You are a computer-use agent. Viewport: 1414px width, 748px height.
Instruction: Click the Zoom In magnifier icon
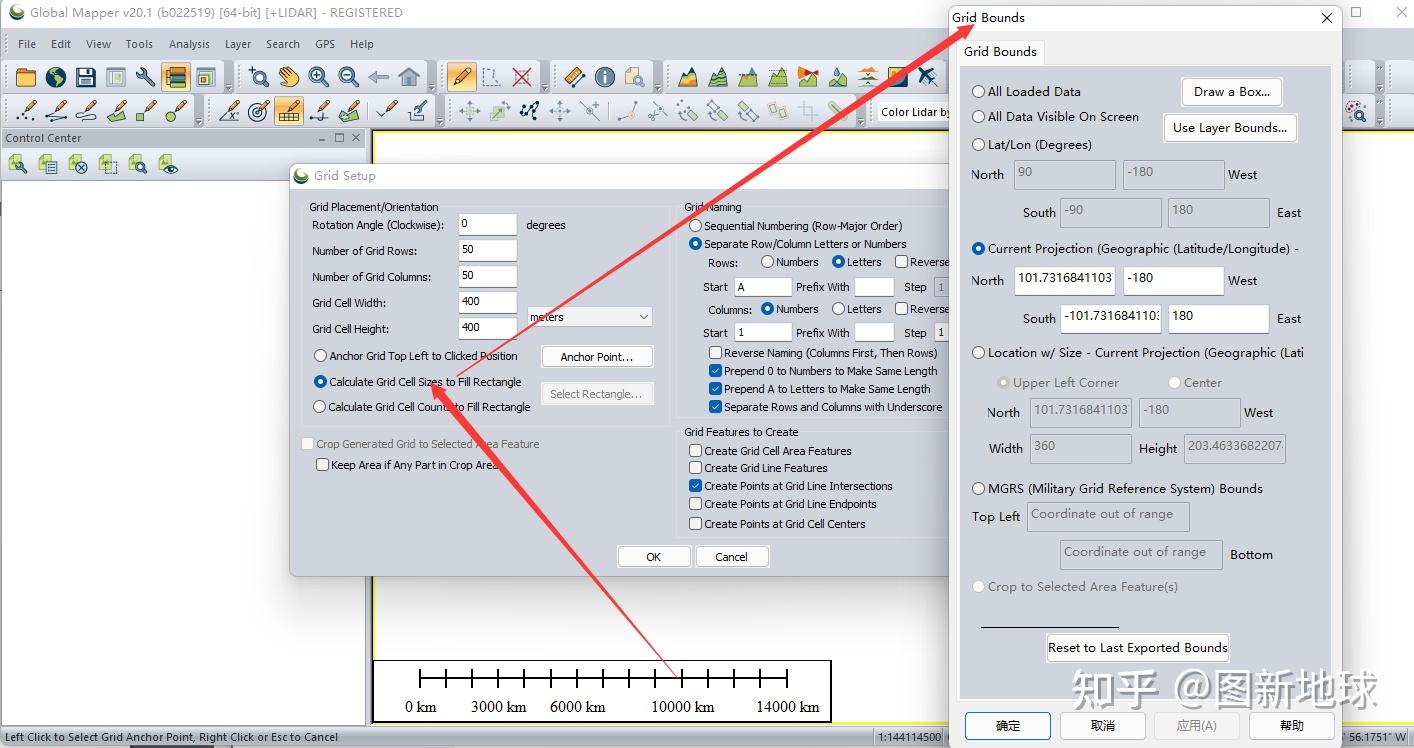(319, 77)
